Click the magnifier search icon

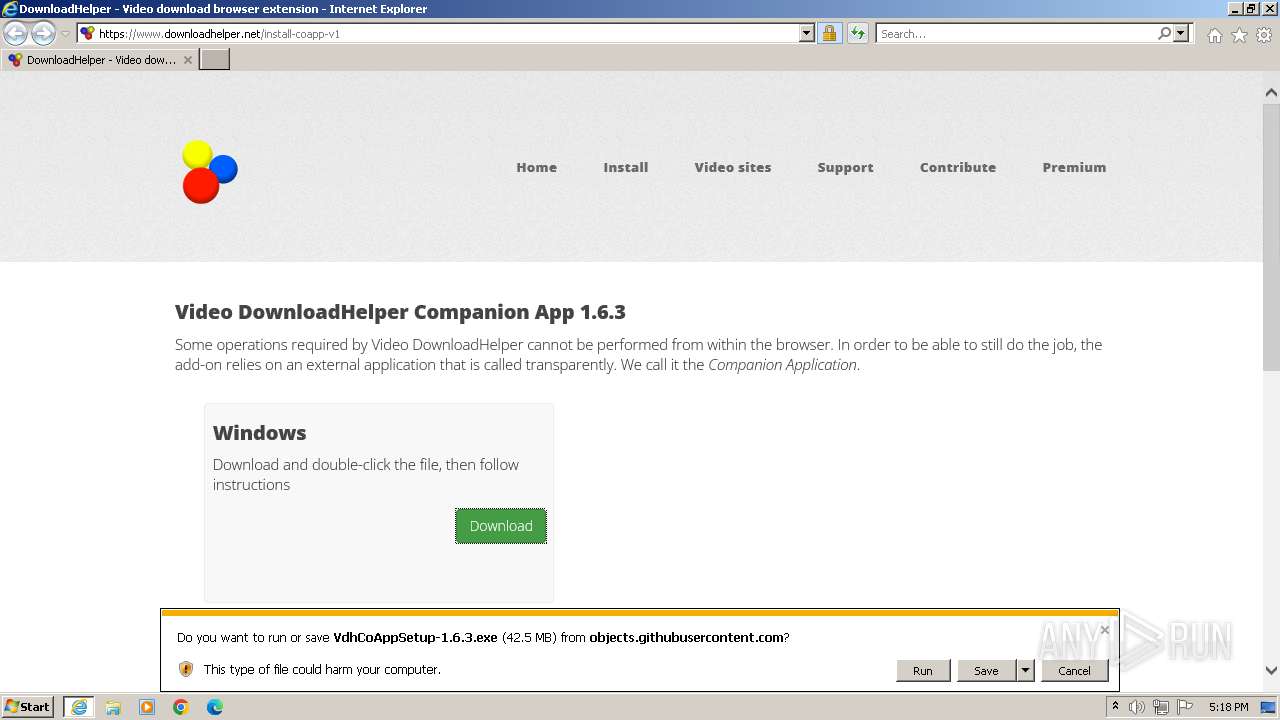pos(1164,33)
